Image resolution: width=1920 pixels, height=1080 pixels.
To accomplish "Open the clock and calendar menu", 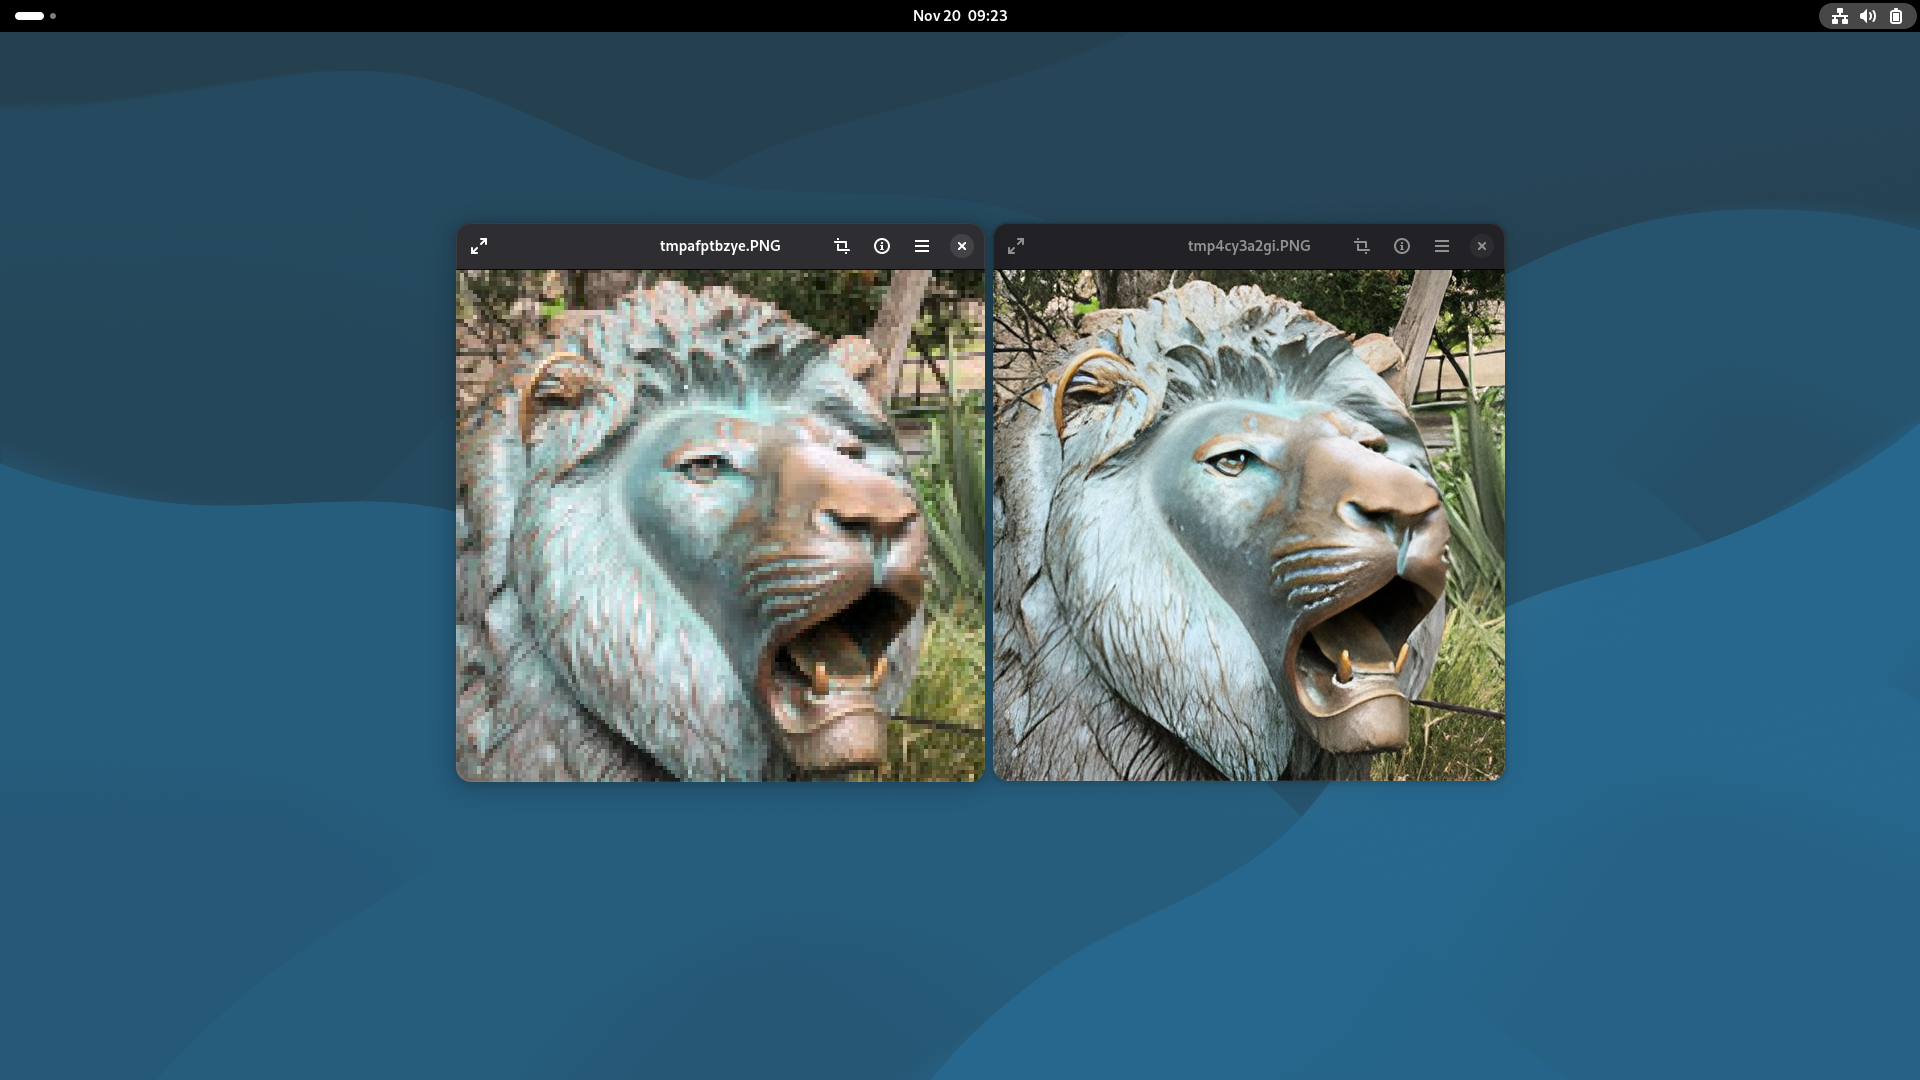I will 960,16.
